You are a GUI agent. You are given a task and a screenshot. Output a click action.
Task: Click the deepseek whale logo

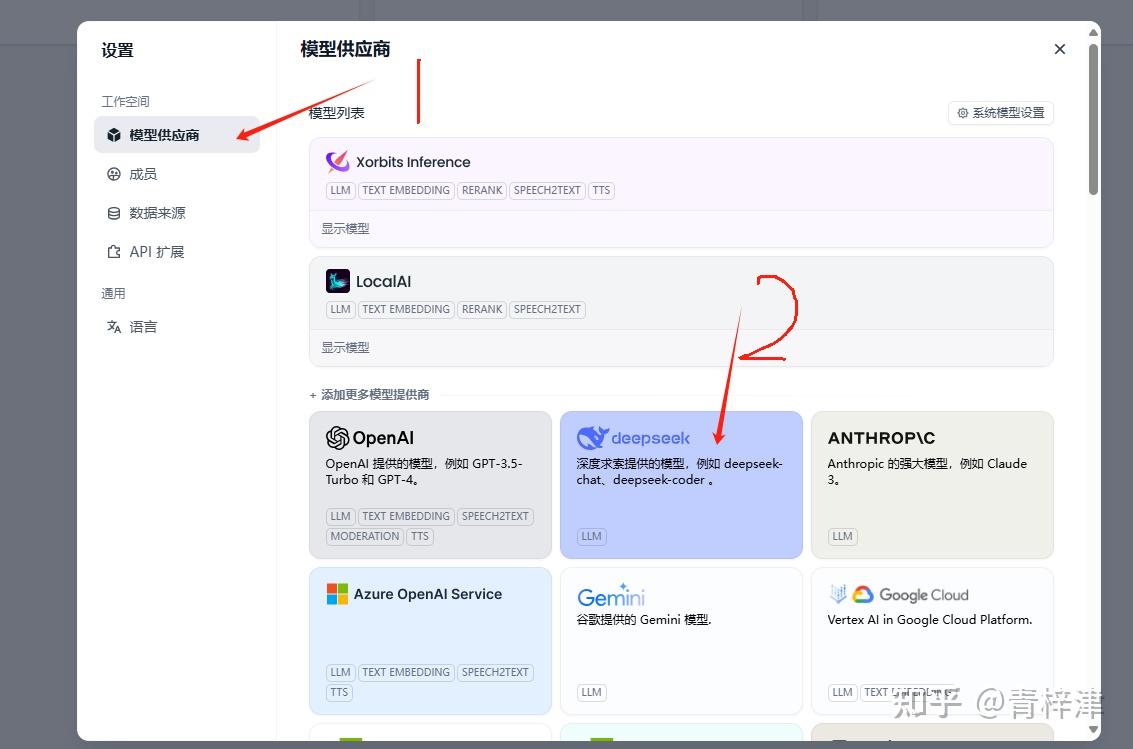[x=593, y=438]
